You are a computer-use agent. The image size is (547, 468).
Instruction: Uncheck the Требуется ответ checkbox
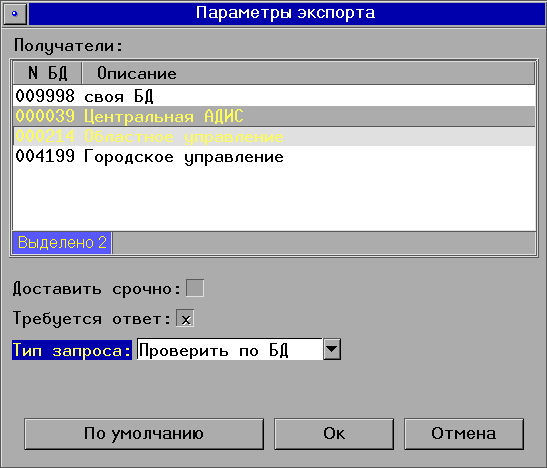pos(185,318)
